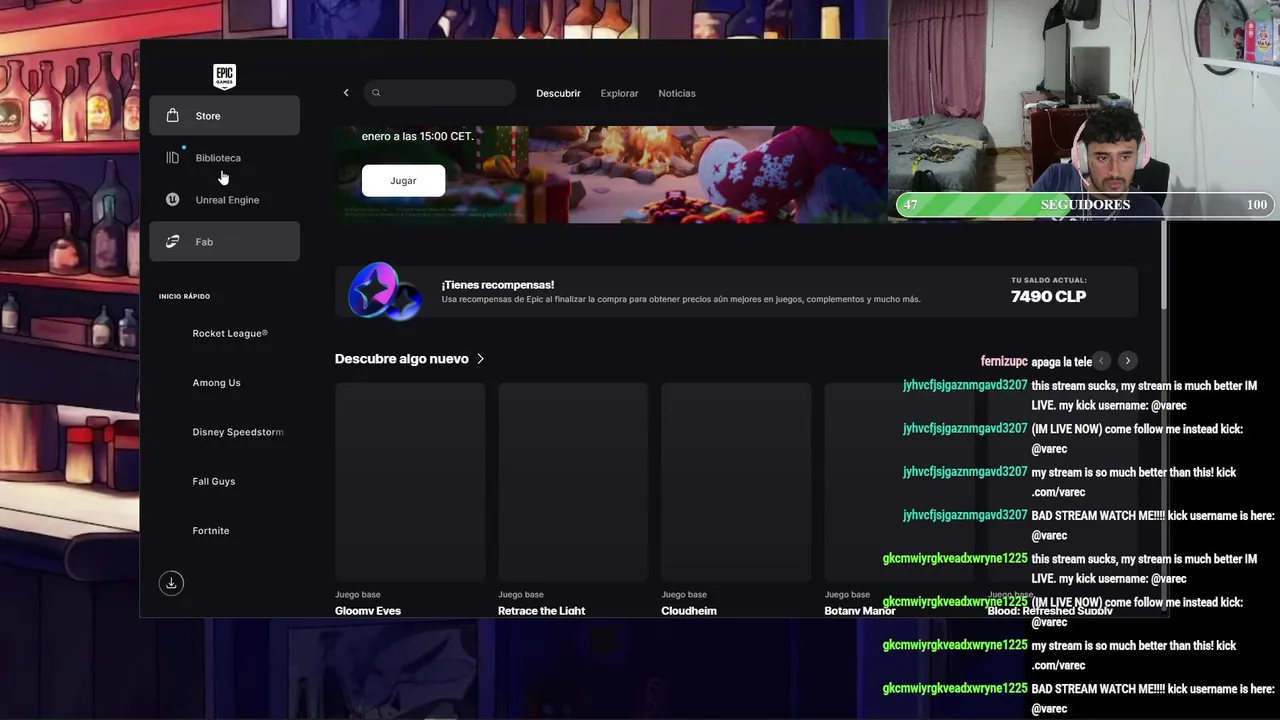Click carousel previous arrow button
This screenshot has width=1280, height=720.
tap(1101, 361)
